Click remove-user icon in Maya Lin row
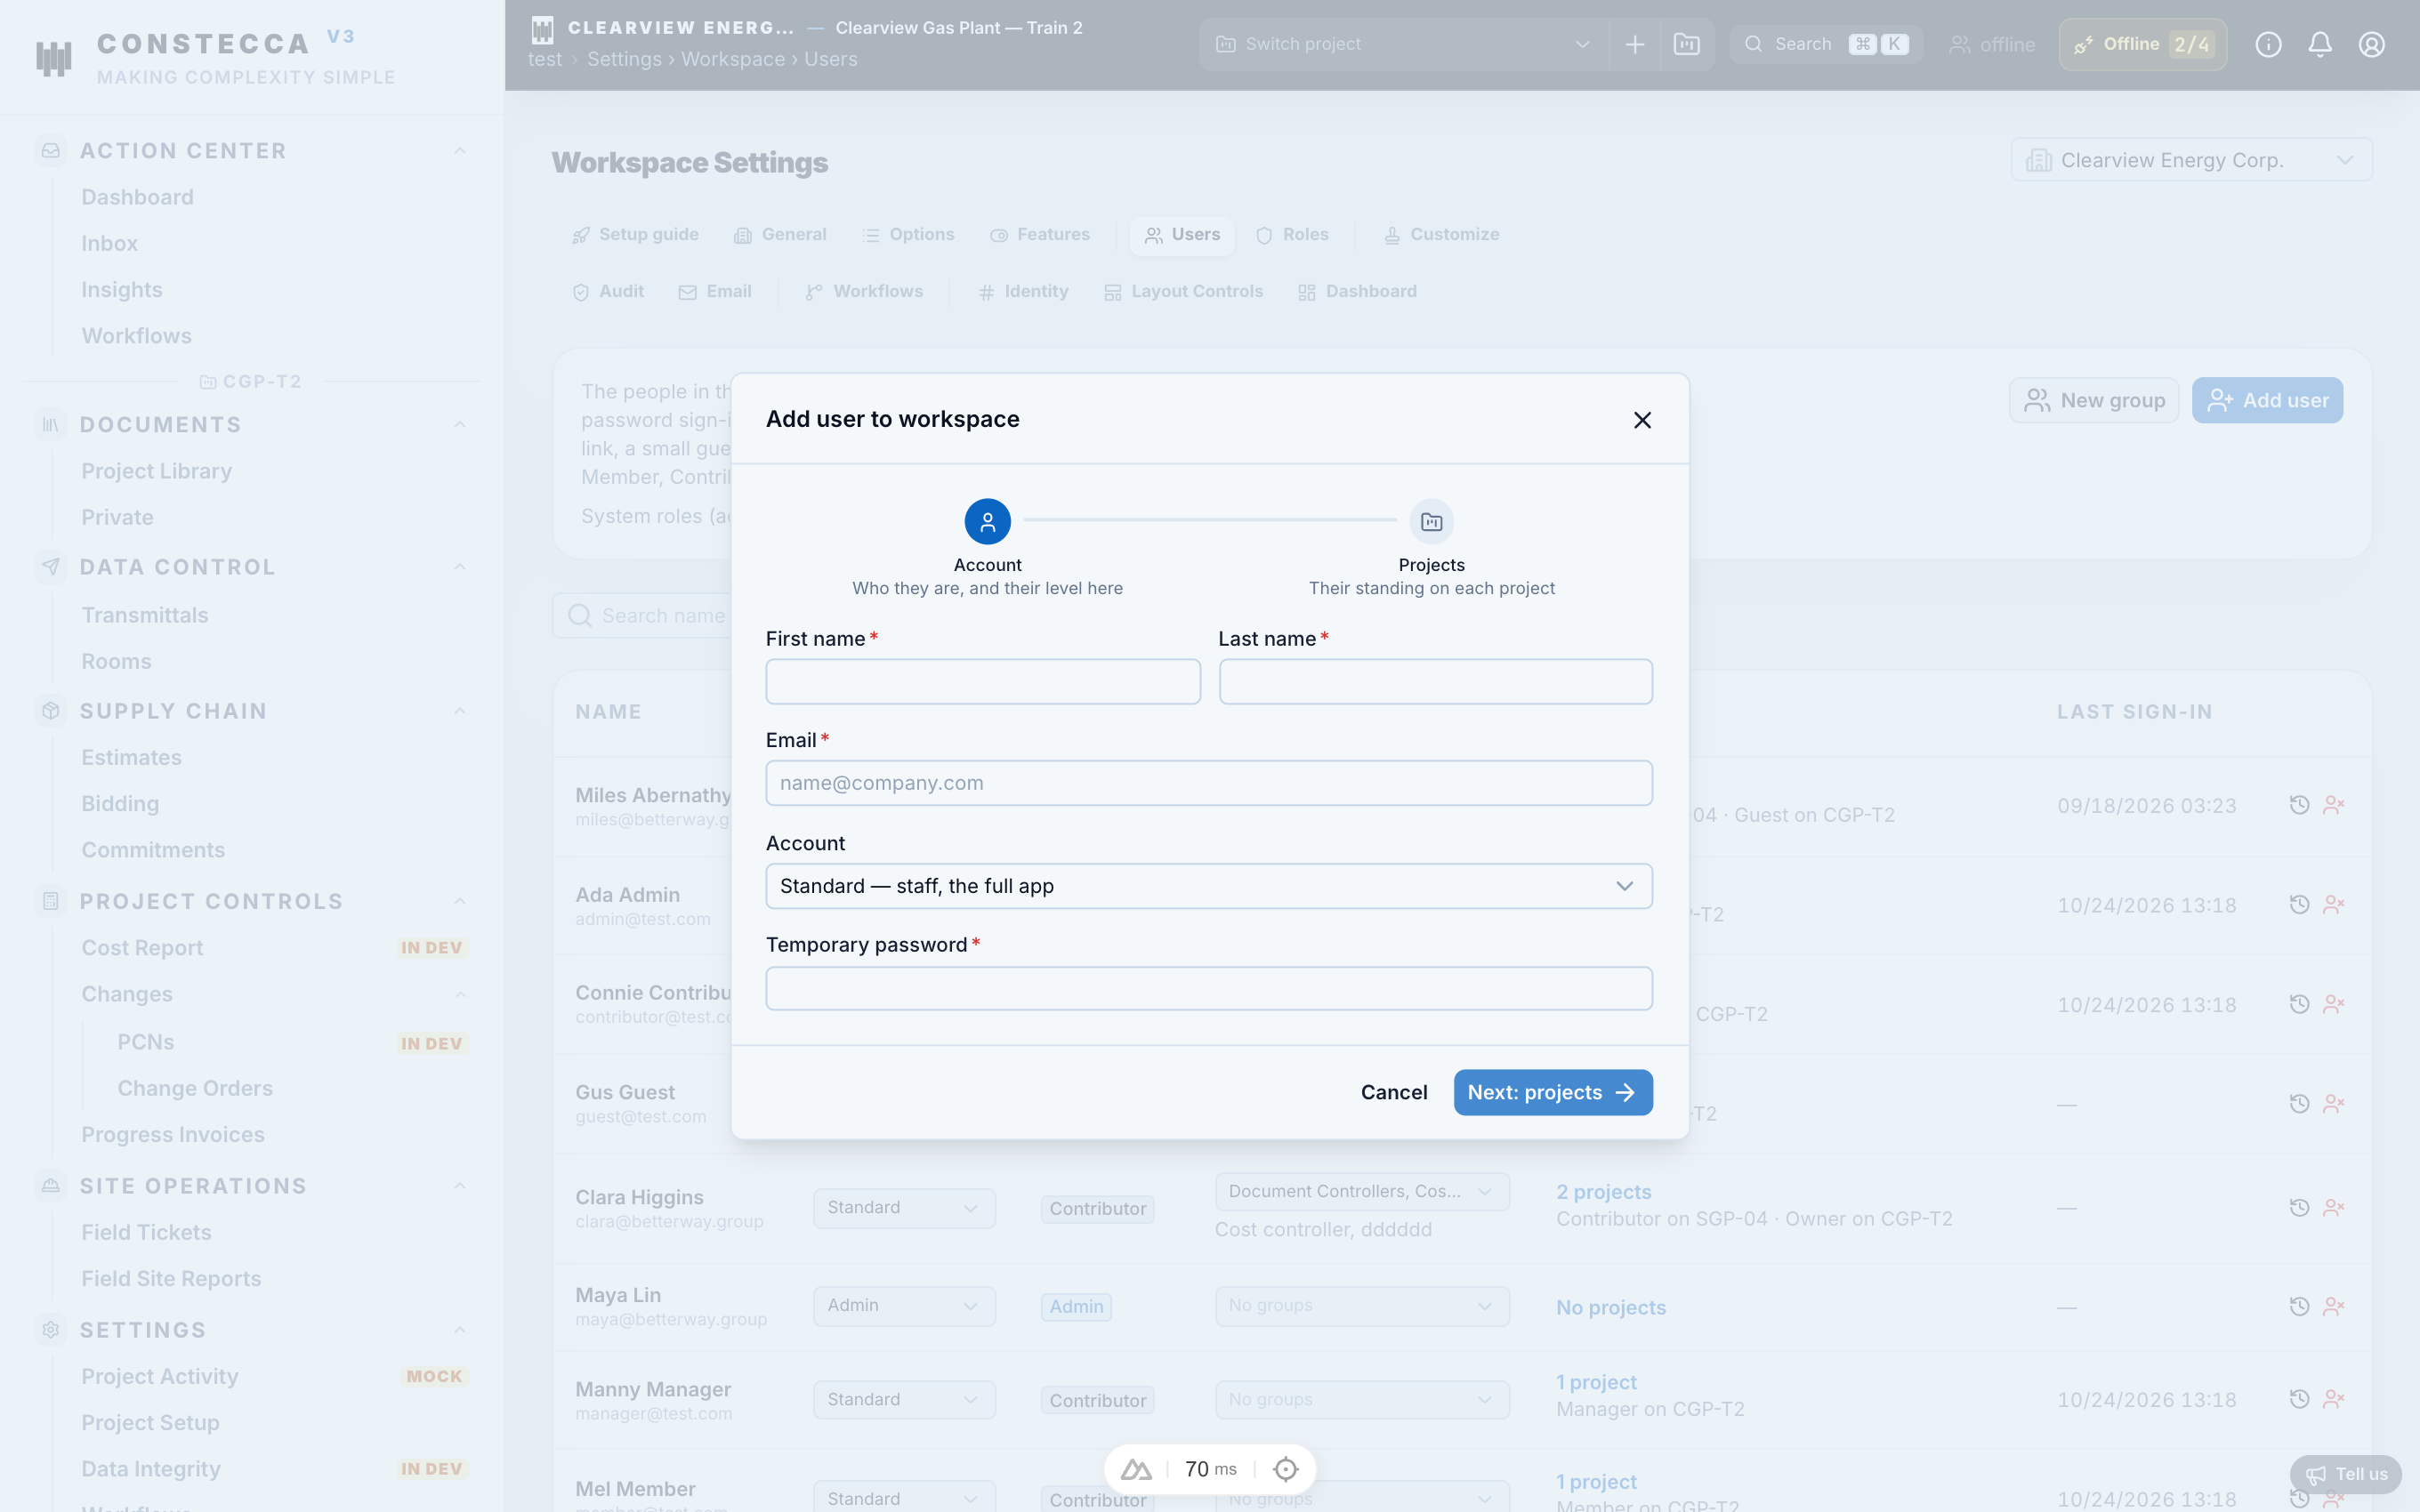 coord(2334,1306)
